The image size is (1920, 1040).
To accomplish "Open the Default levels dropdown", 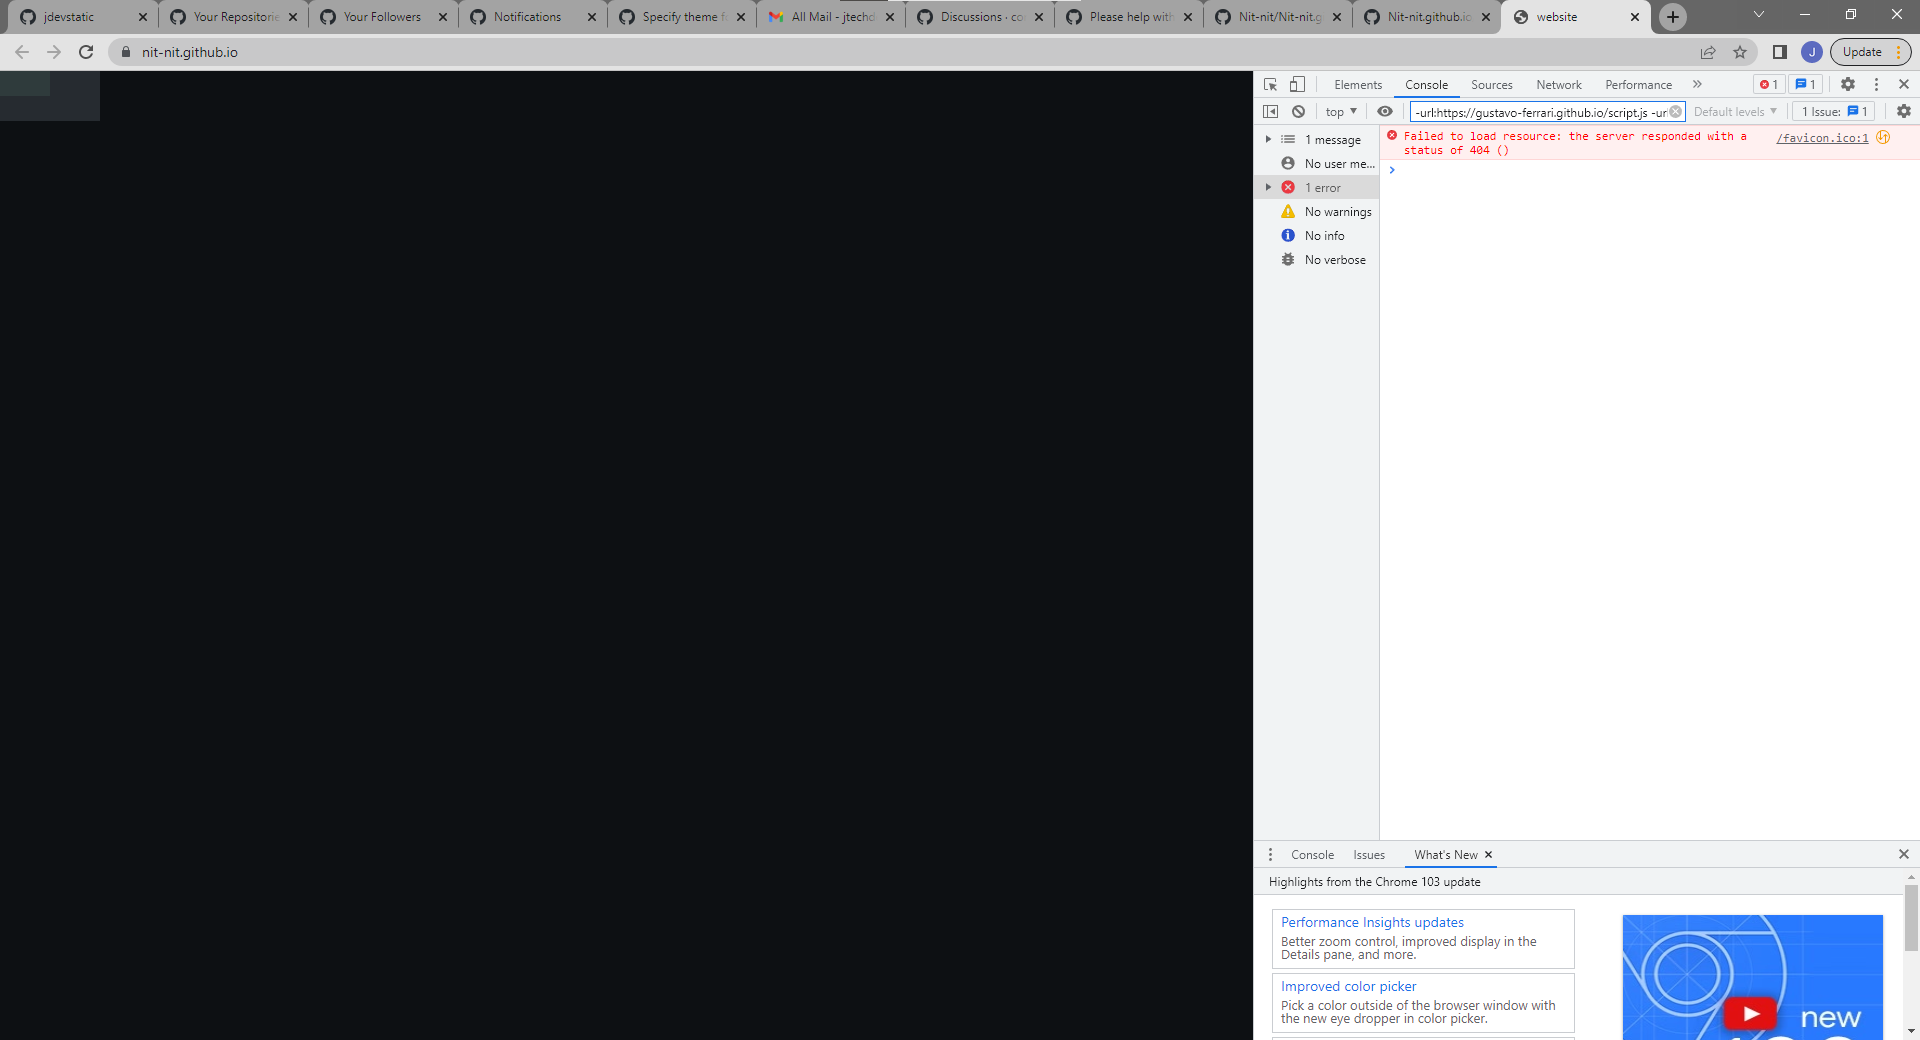I will (x=1735, y=112).
